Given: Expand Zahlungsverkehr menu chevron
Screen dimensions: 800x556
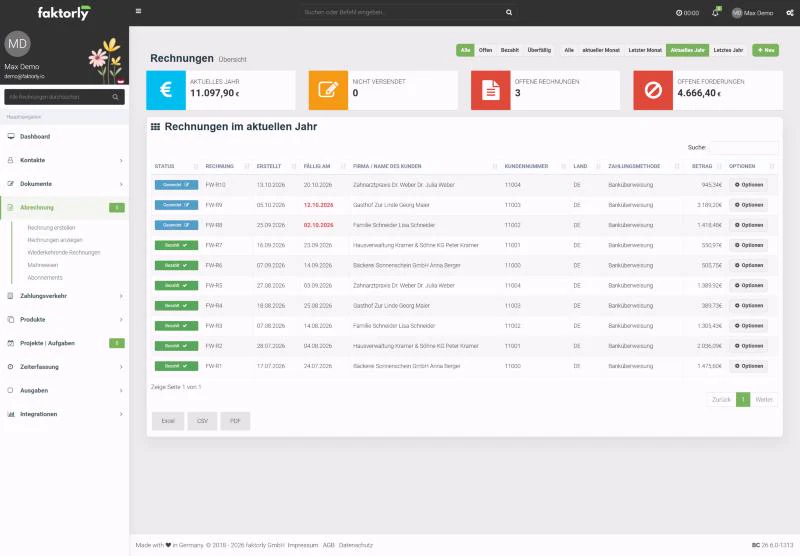Looking at the screenshot, I should [121, 296].
